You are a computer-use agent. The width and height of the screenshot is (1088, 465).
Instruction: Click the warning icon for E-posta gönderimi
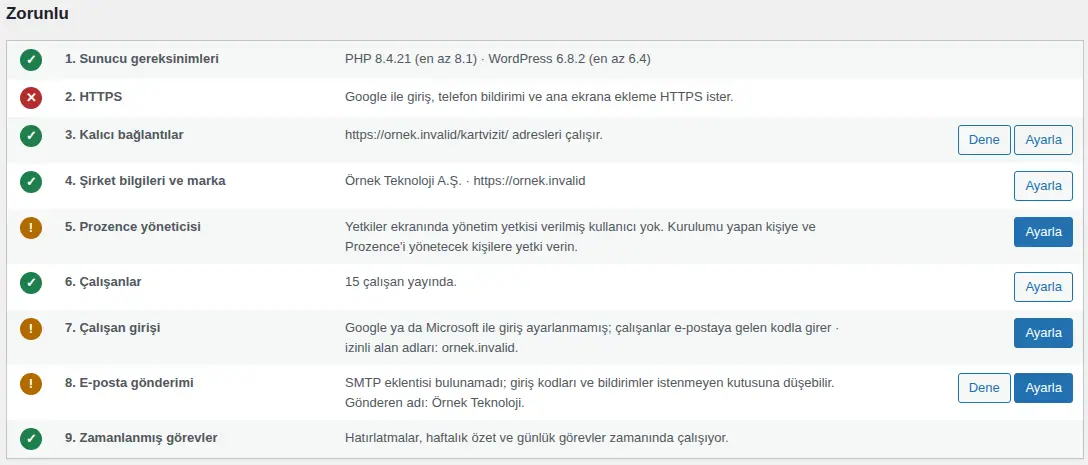click(x=31, y=383)
